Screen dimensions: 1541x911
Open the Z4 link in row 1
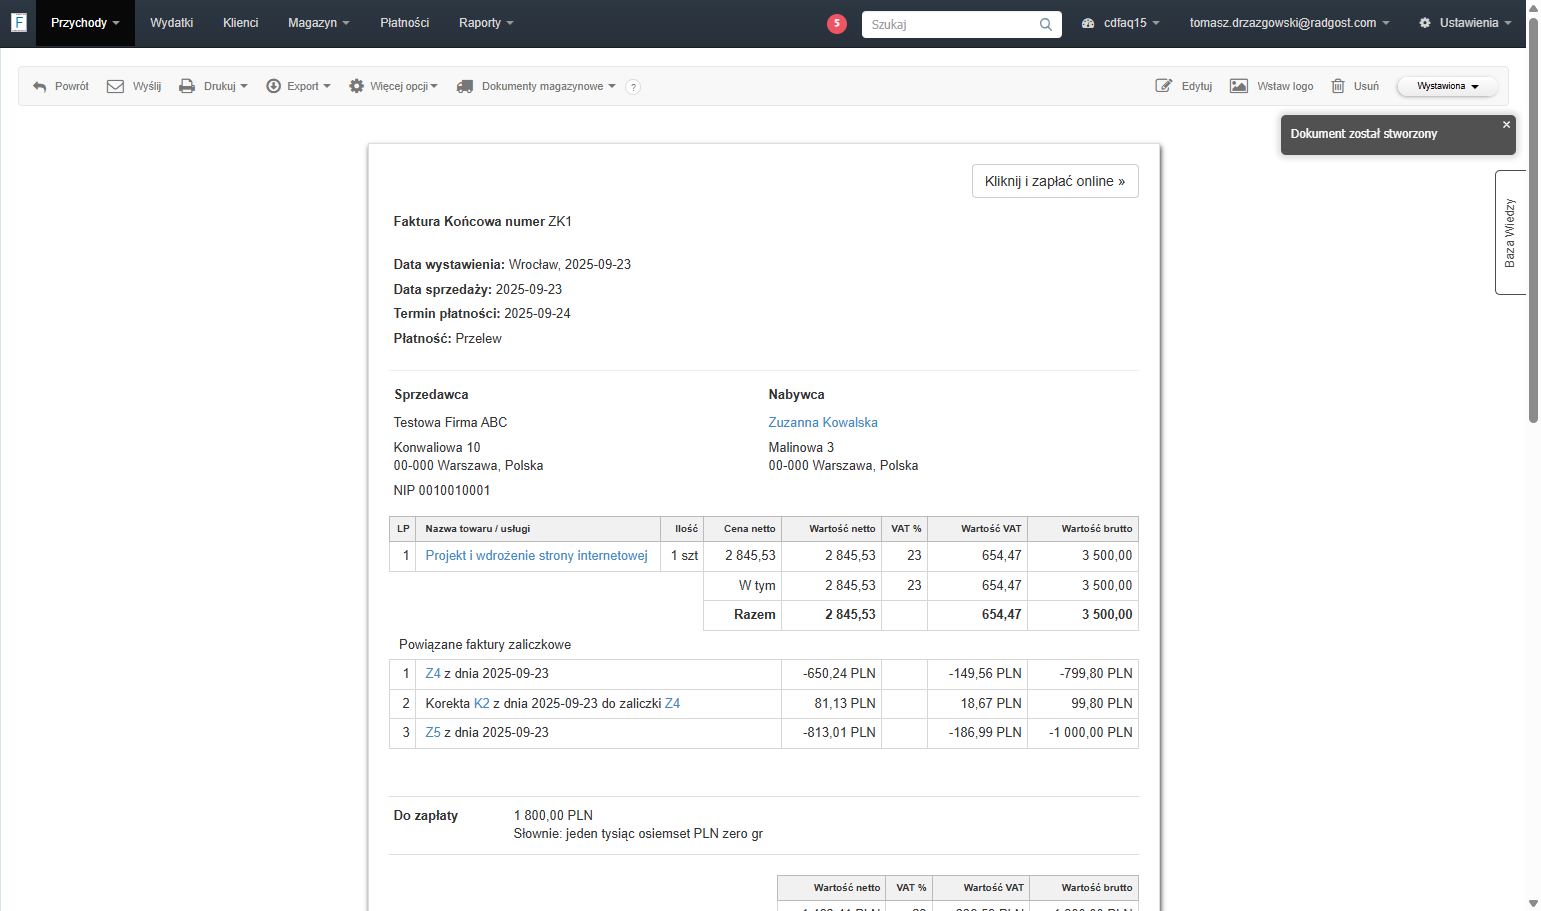[x=433, y=674]
